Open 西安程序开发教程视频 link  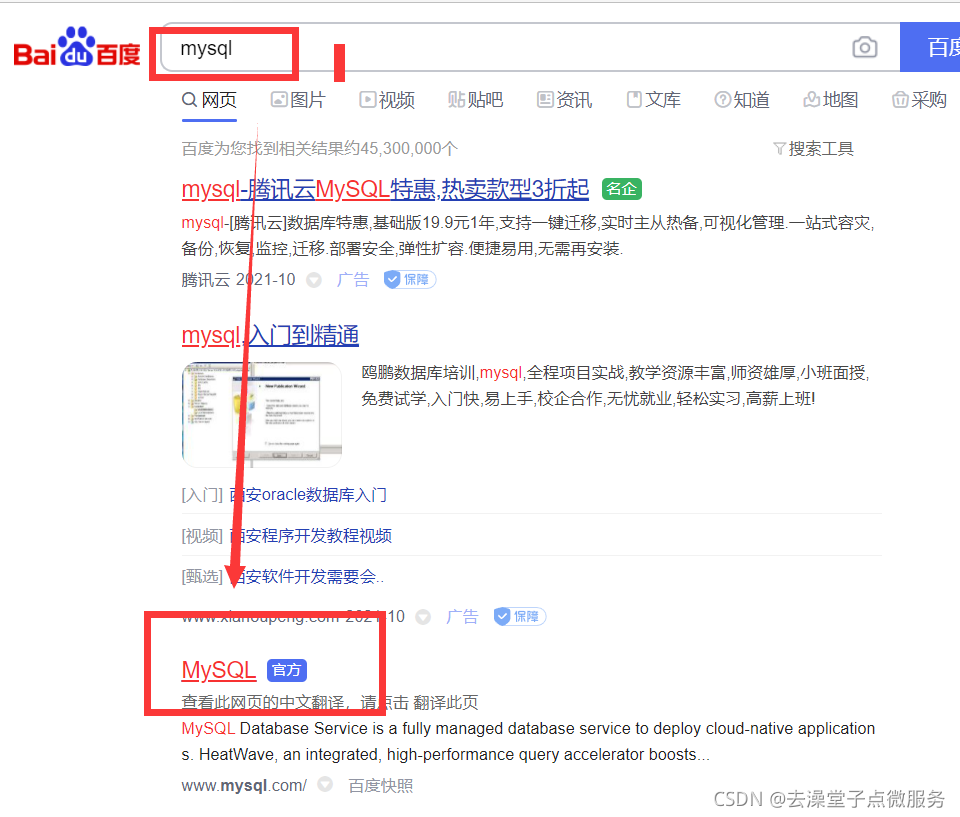(x=310, y=536)
